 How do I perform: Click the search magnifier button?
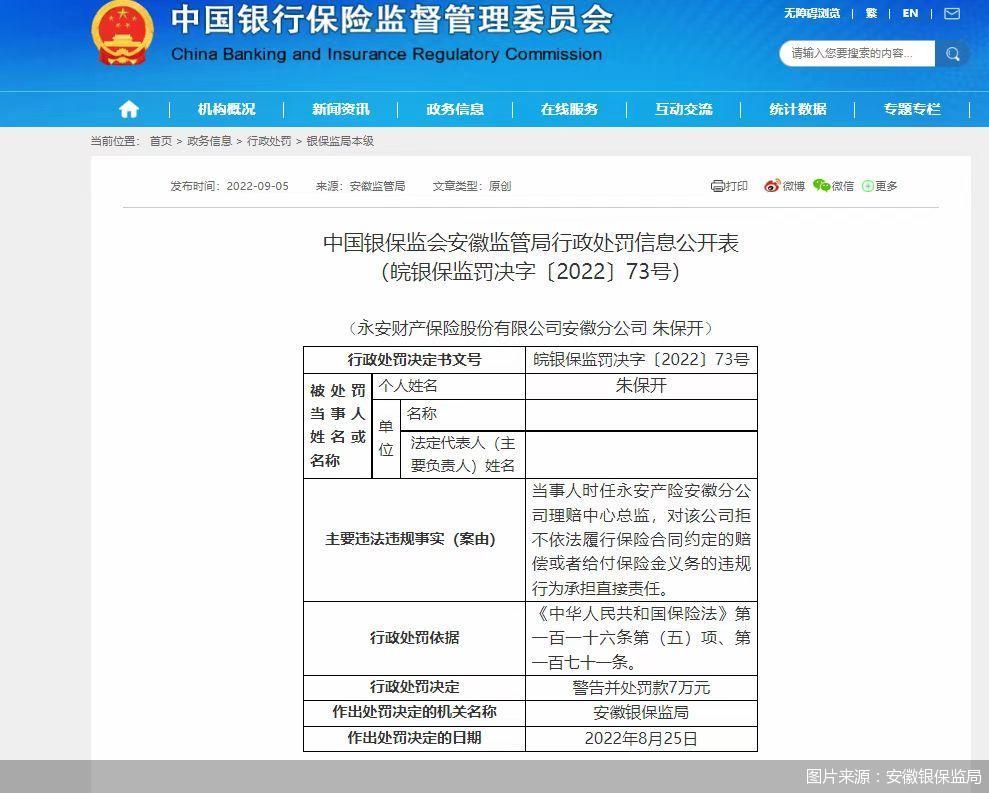(952, 54)
